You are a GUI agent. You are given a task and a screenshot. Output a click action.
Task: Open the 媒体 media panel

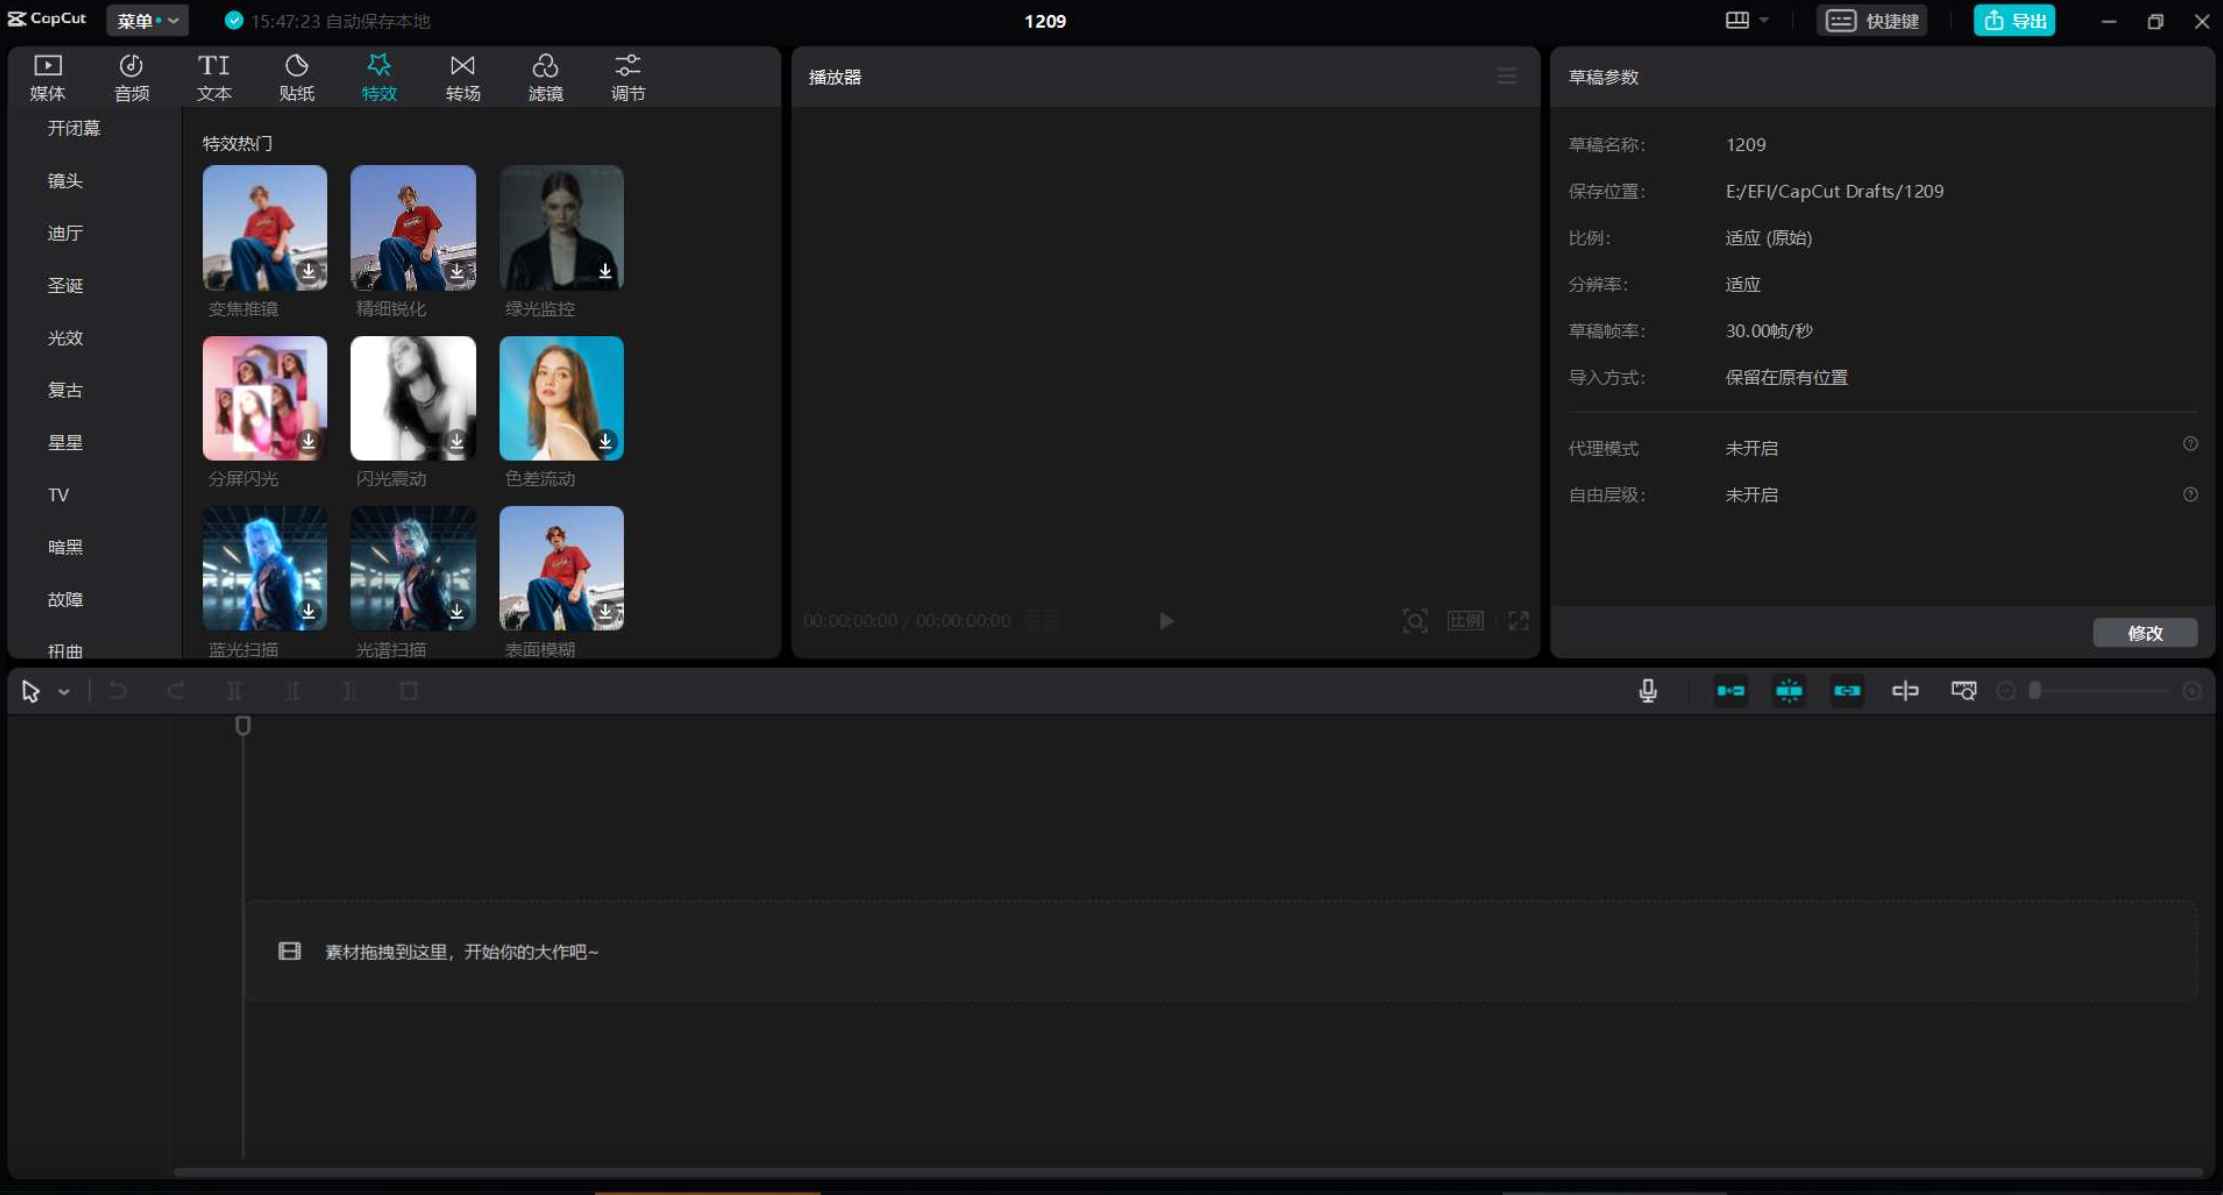point(47,76)
